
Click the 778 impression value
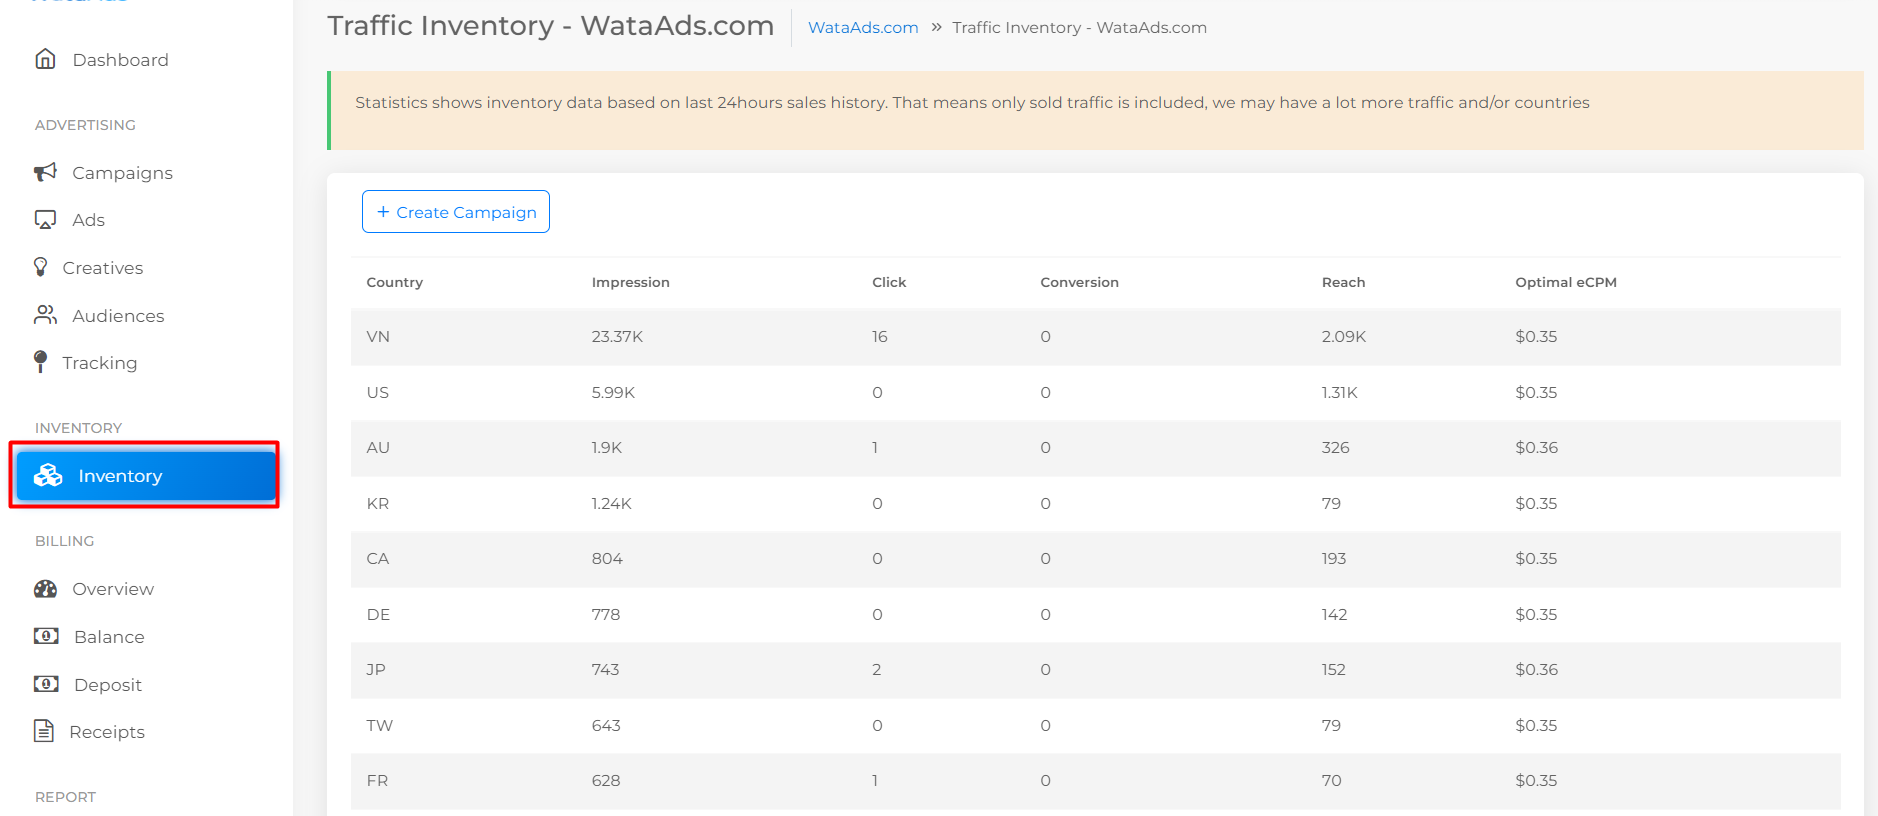[x=606, y=614]
